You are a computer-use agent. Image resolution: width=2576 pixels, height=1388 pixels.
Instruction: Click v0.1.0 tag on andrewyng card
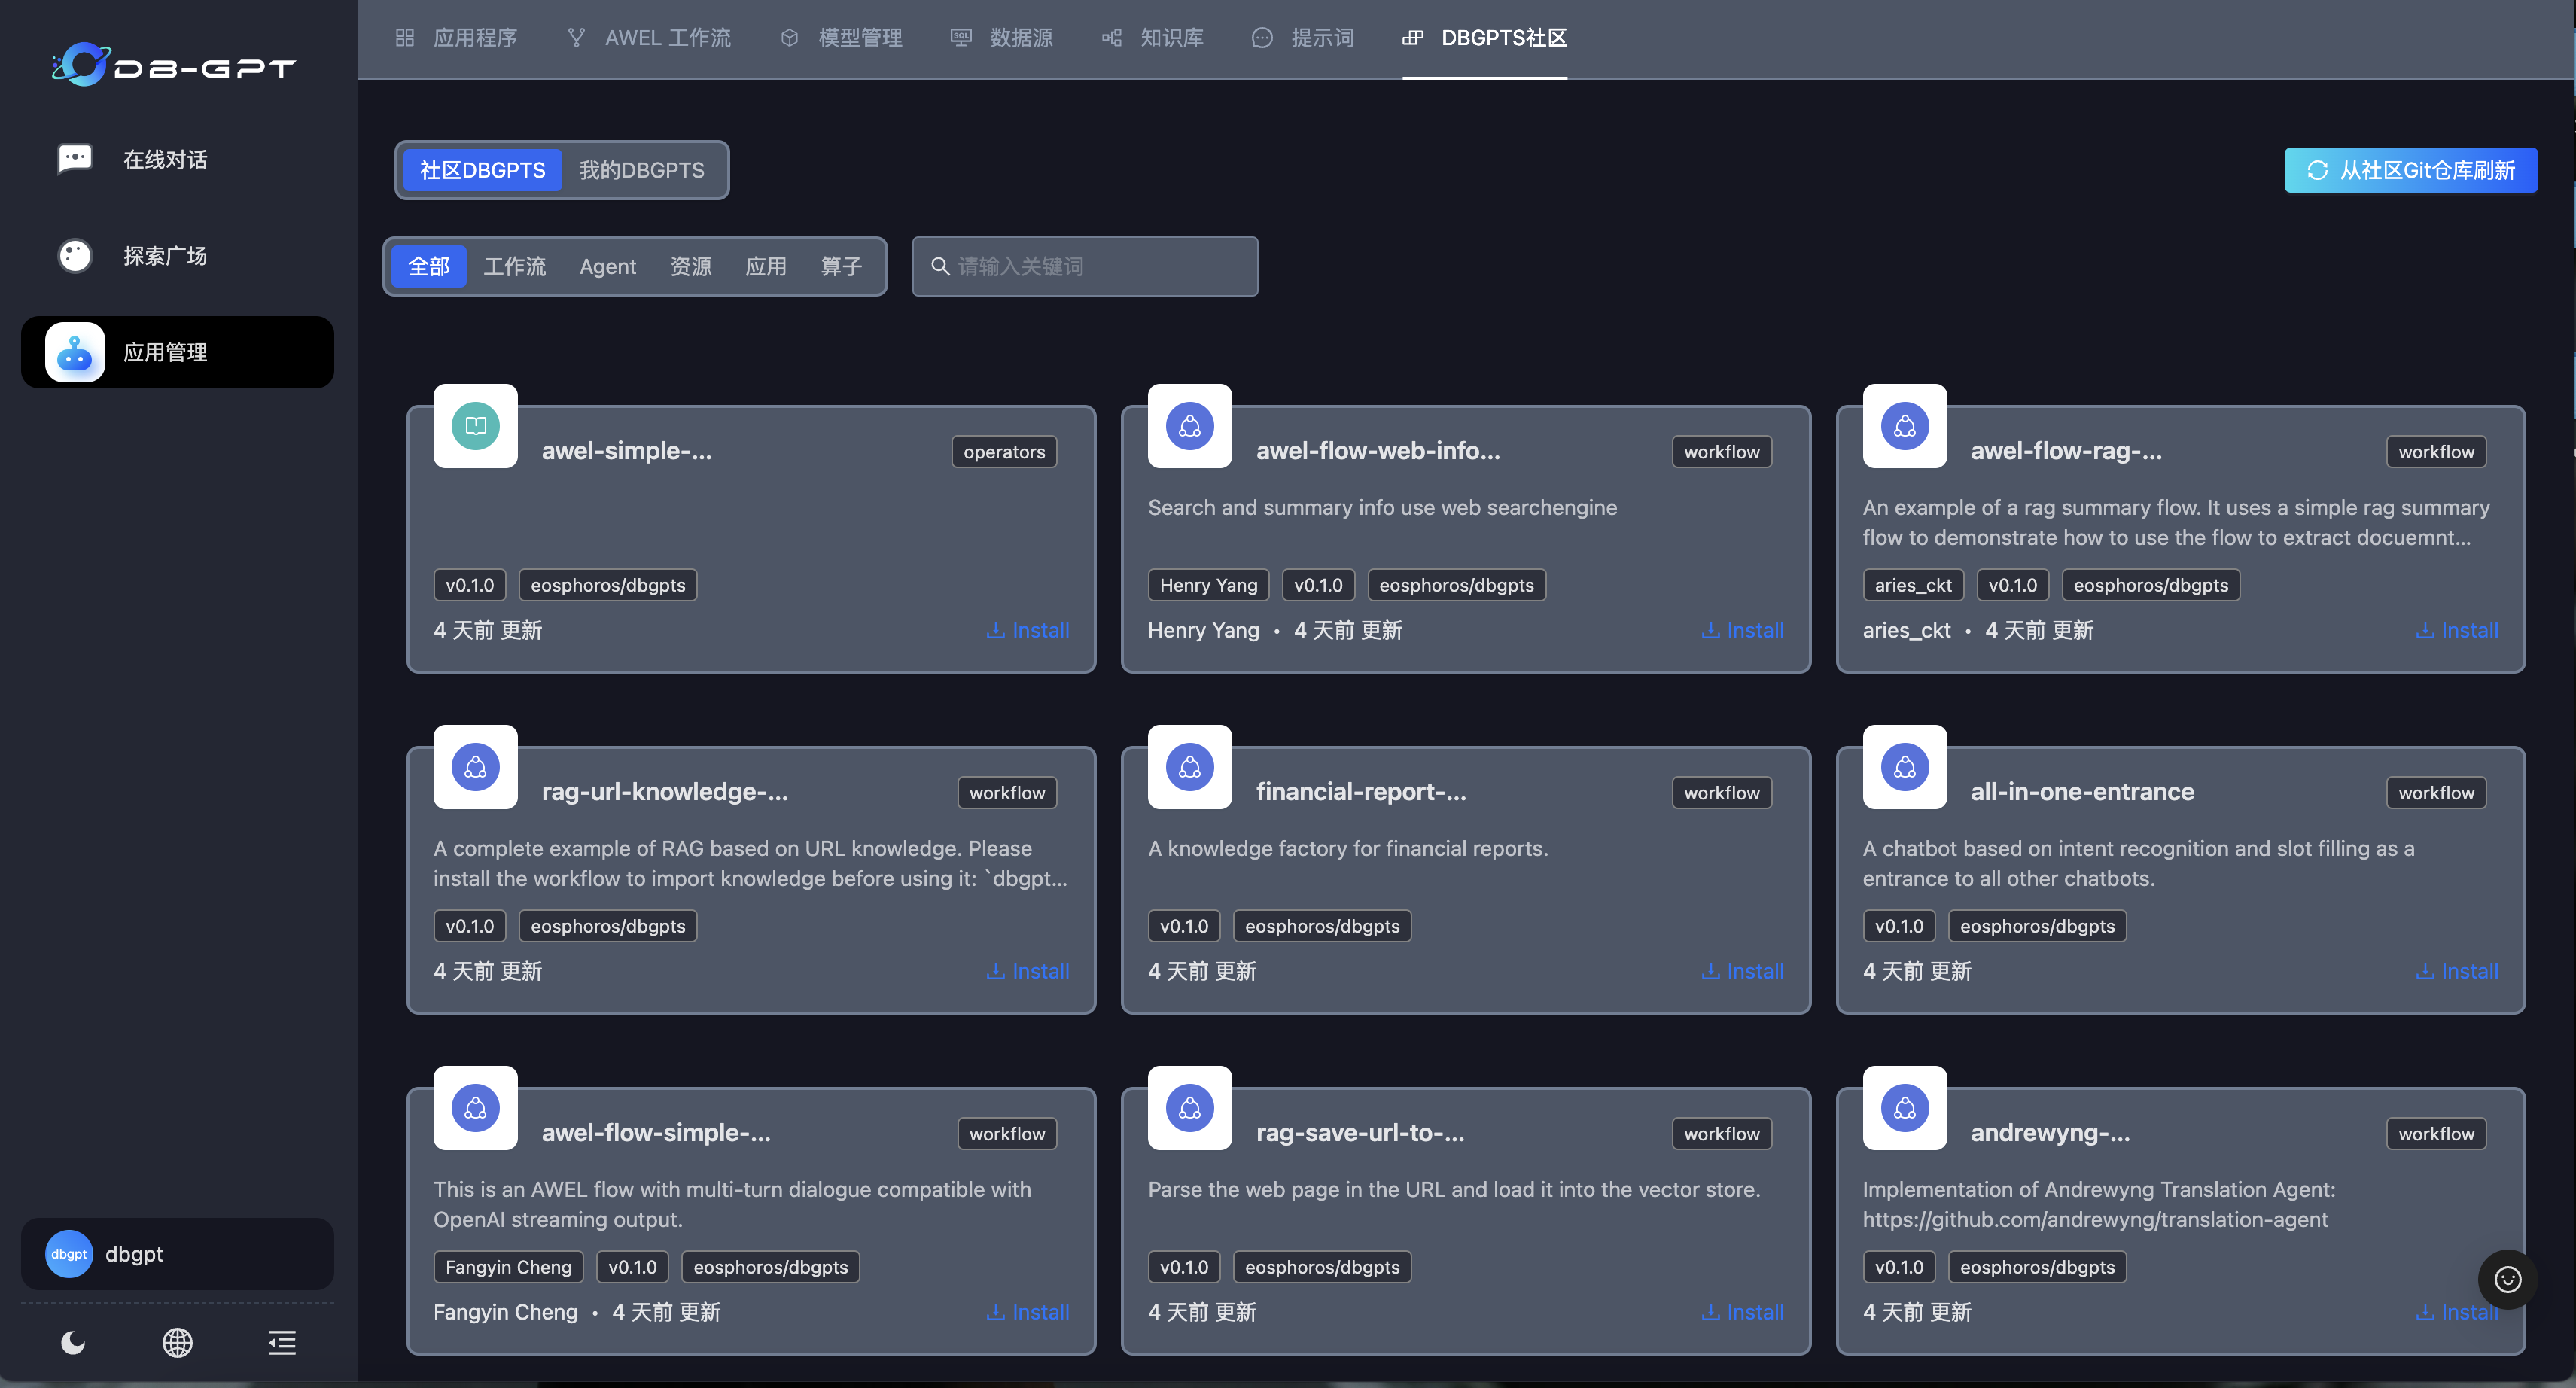[x=1899, y=1267]
